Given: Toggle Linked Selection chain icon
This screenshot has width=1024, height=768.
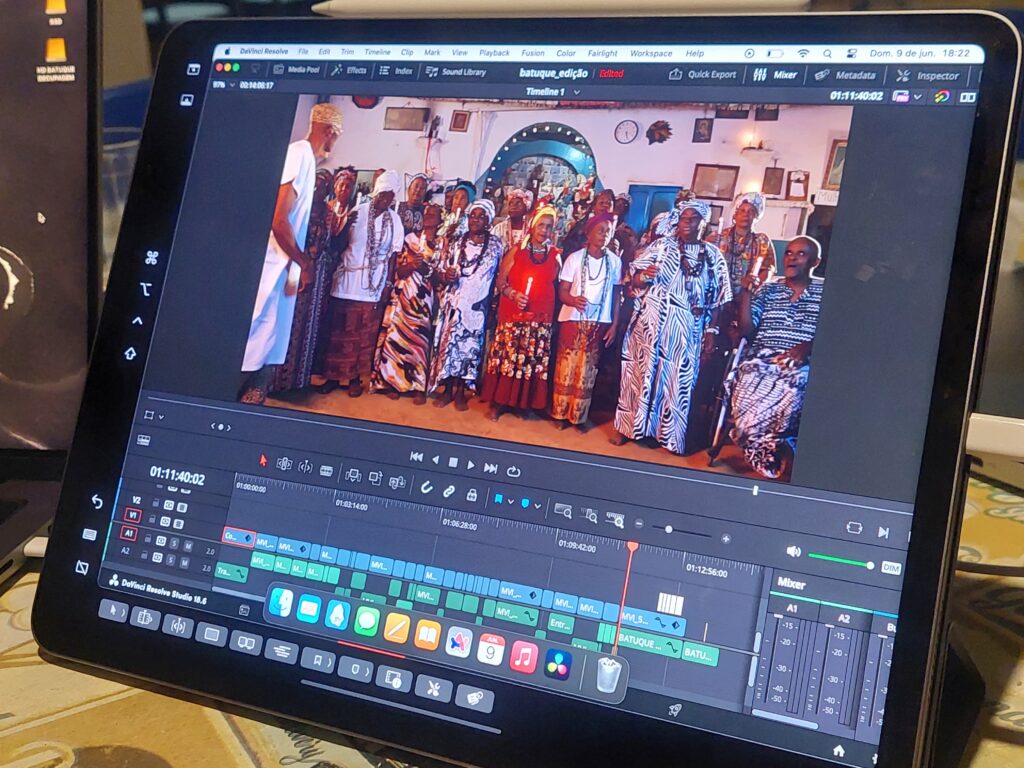Looking at the screenshot, I should [x=449, y=491].
